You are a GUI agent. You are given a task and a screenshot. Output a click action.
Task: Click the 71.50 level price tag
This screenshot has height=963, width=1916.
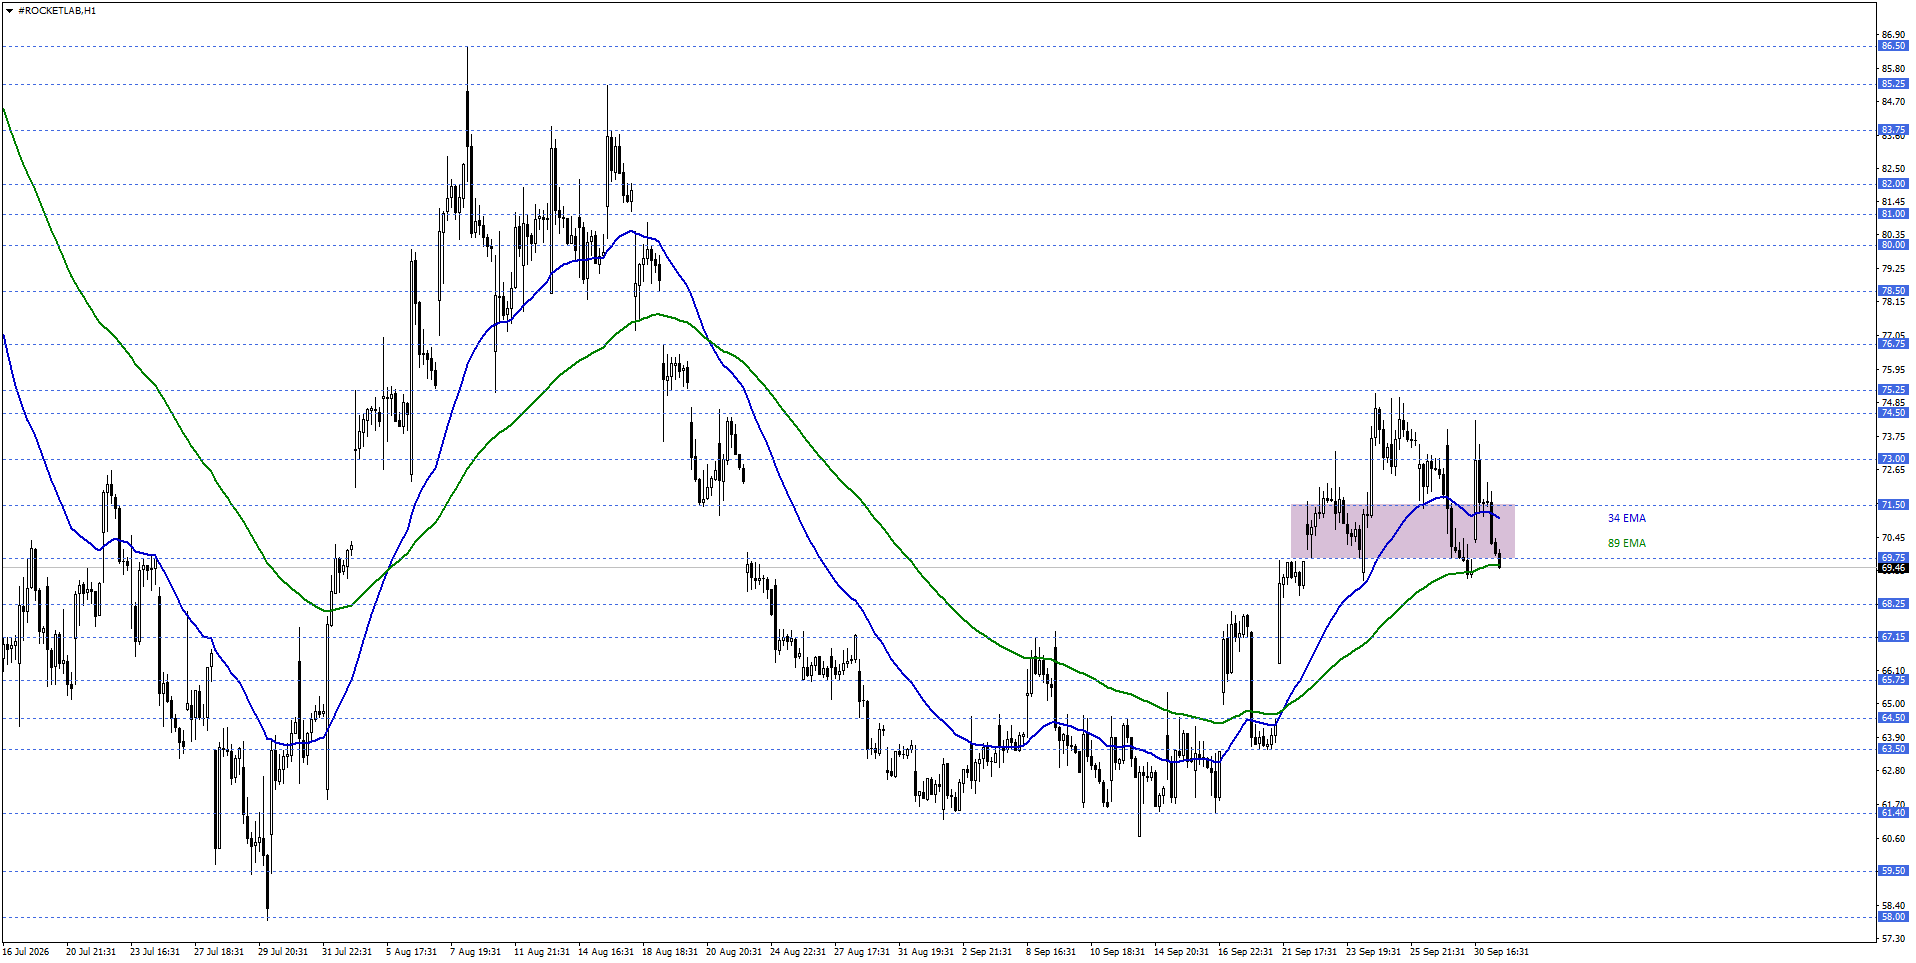point(1893,505)
